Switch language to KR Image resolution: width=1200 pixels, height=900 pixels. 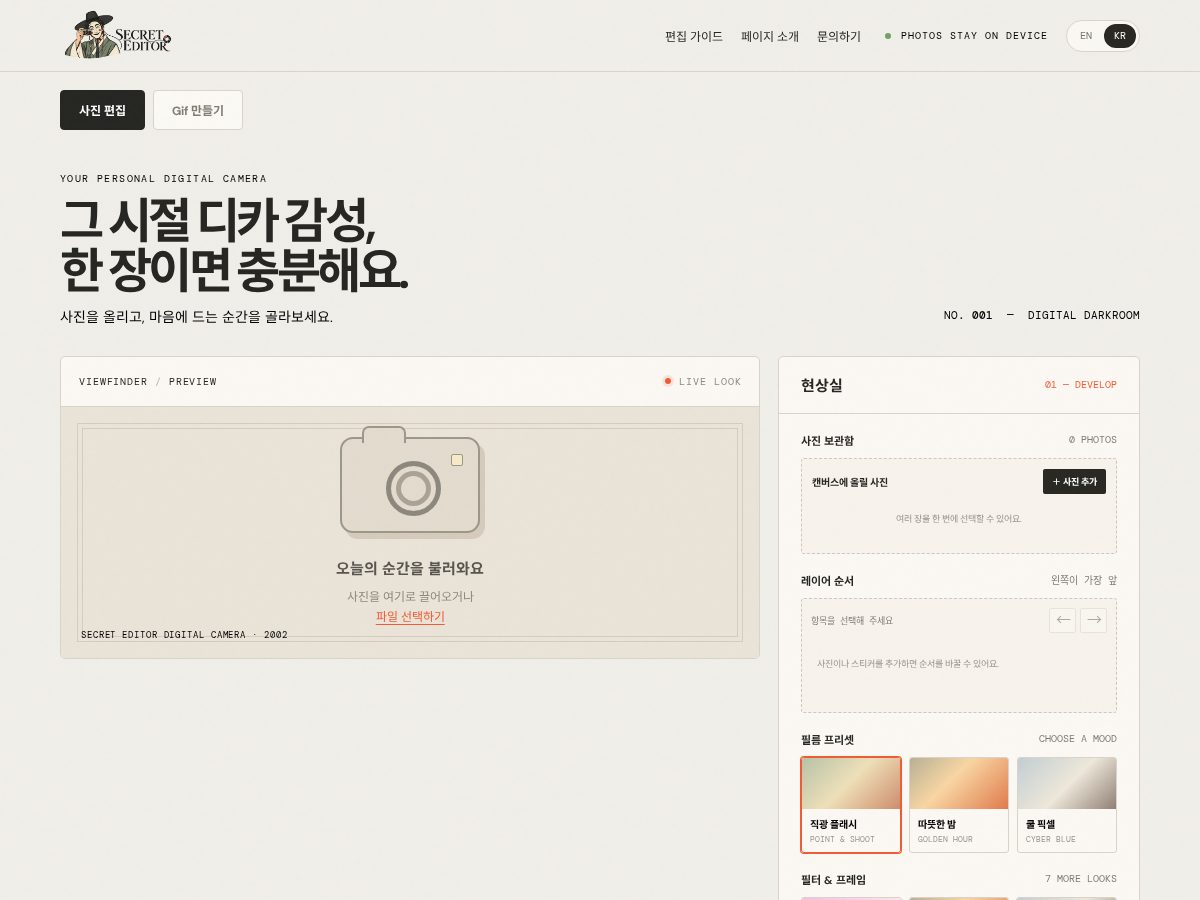pos(1120,36)
